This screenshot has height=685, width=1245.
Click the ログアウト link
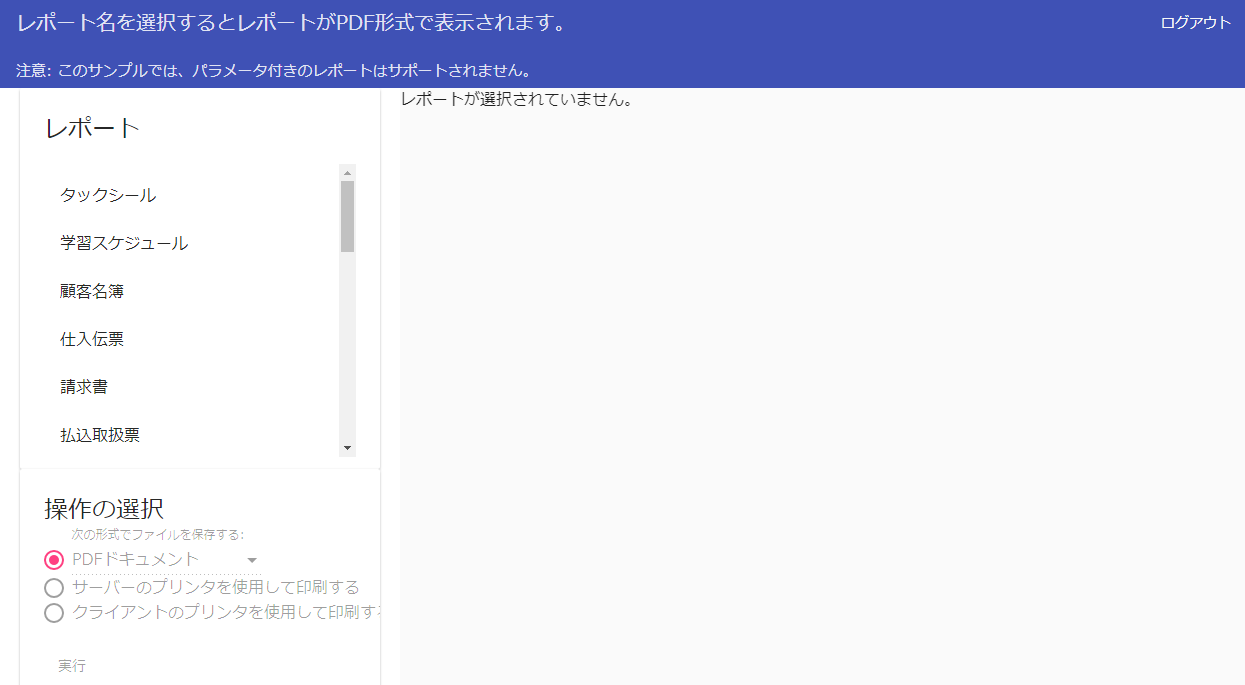click(x=1195, y=23)
